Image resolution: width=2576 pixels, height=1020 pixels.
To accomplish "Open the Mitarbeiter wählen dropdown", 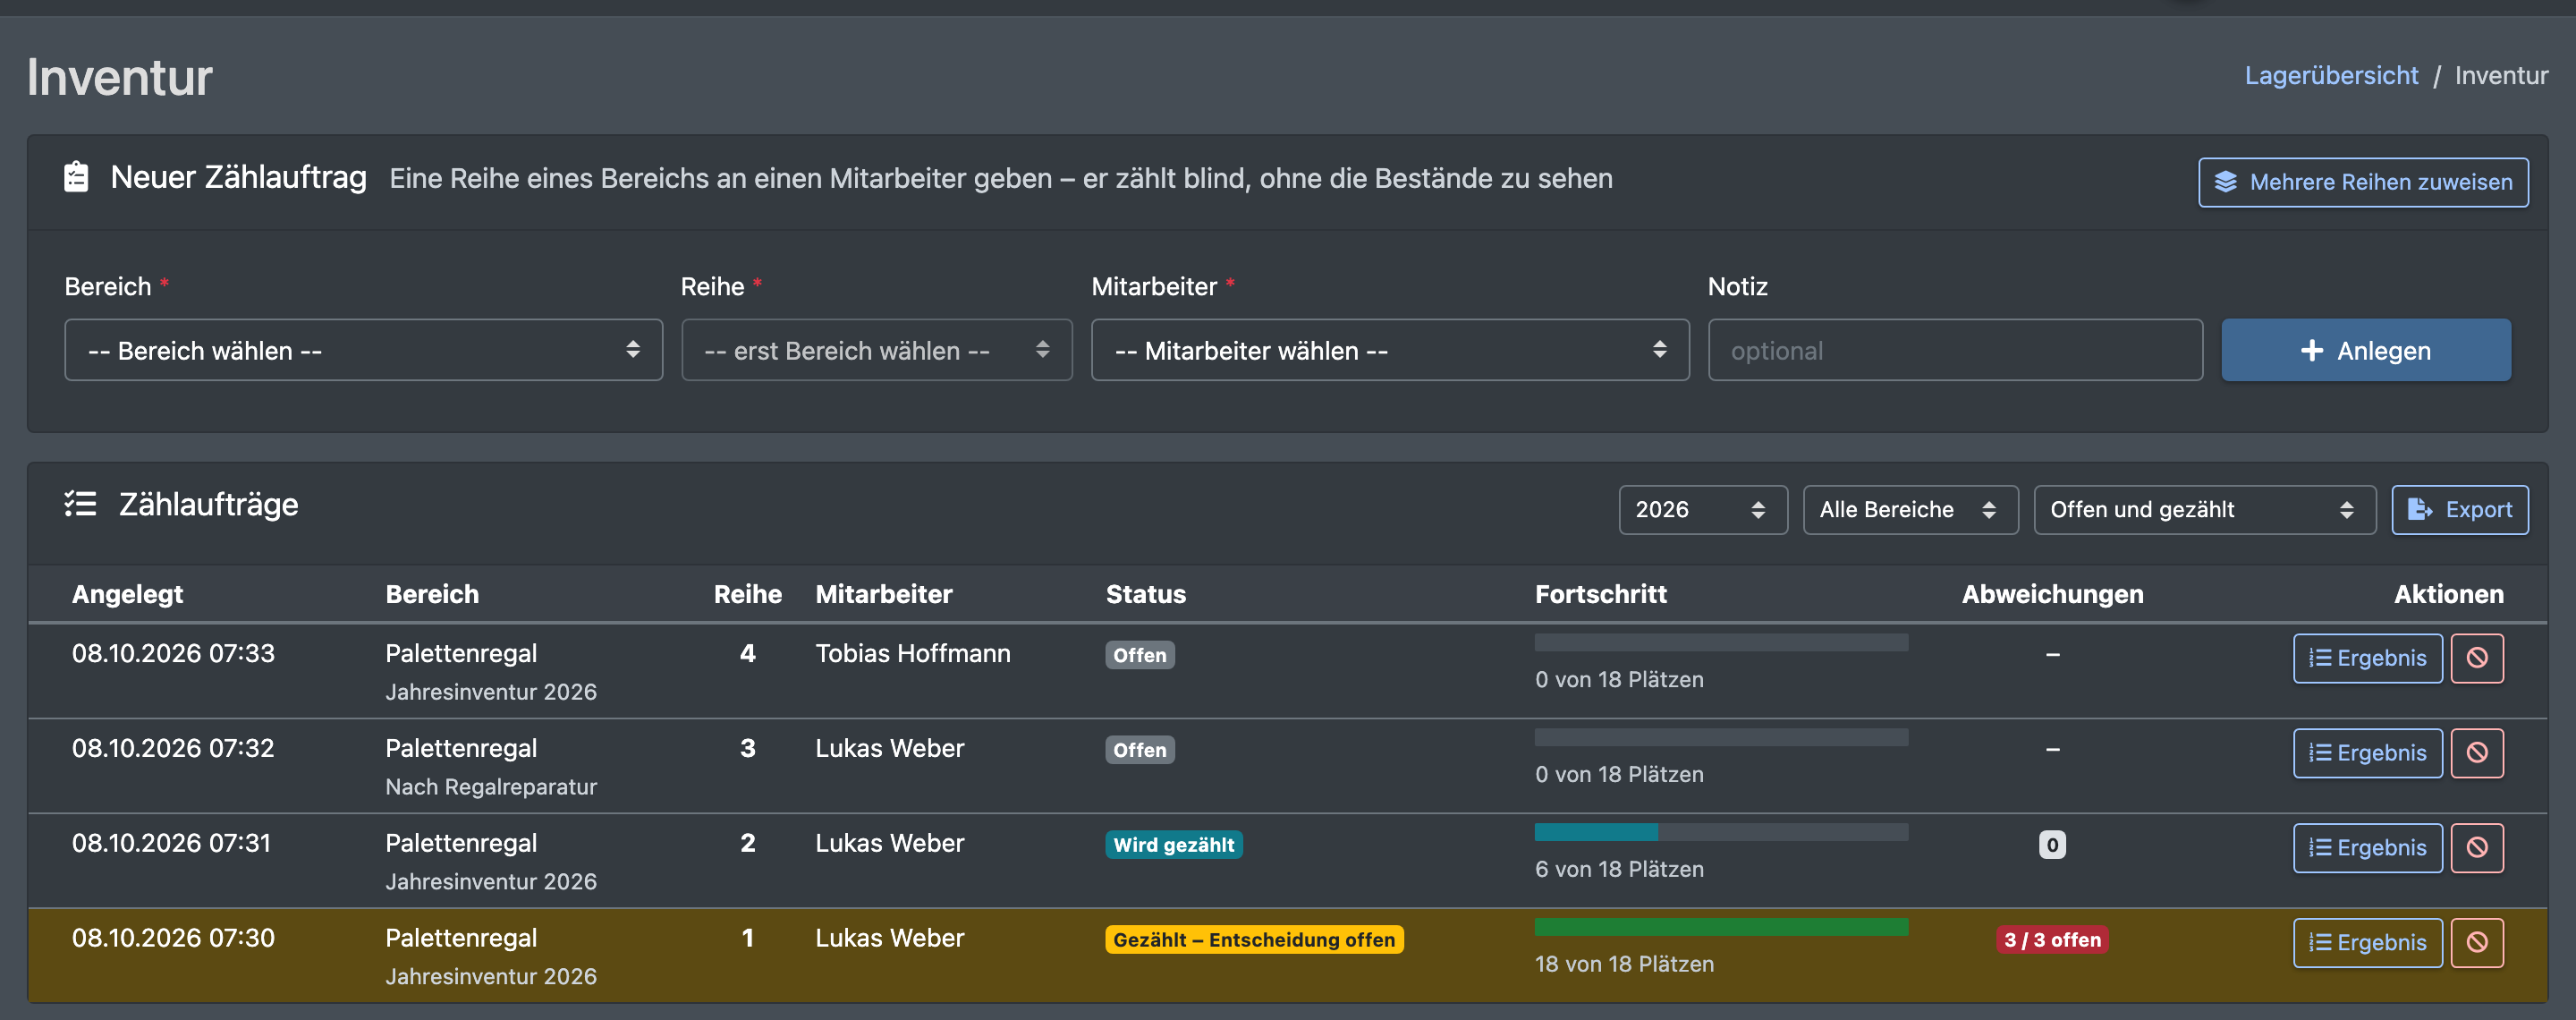I will pyautogui.click(x=1389, y=350).
